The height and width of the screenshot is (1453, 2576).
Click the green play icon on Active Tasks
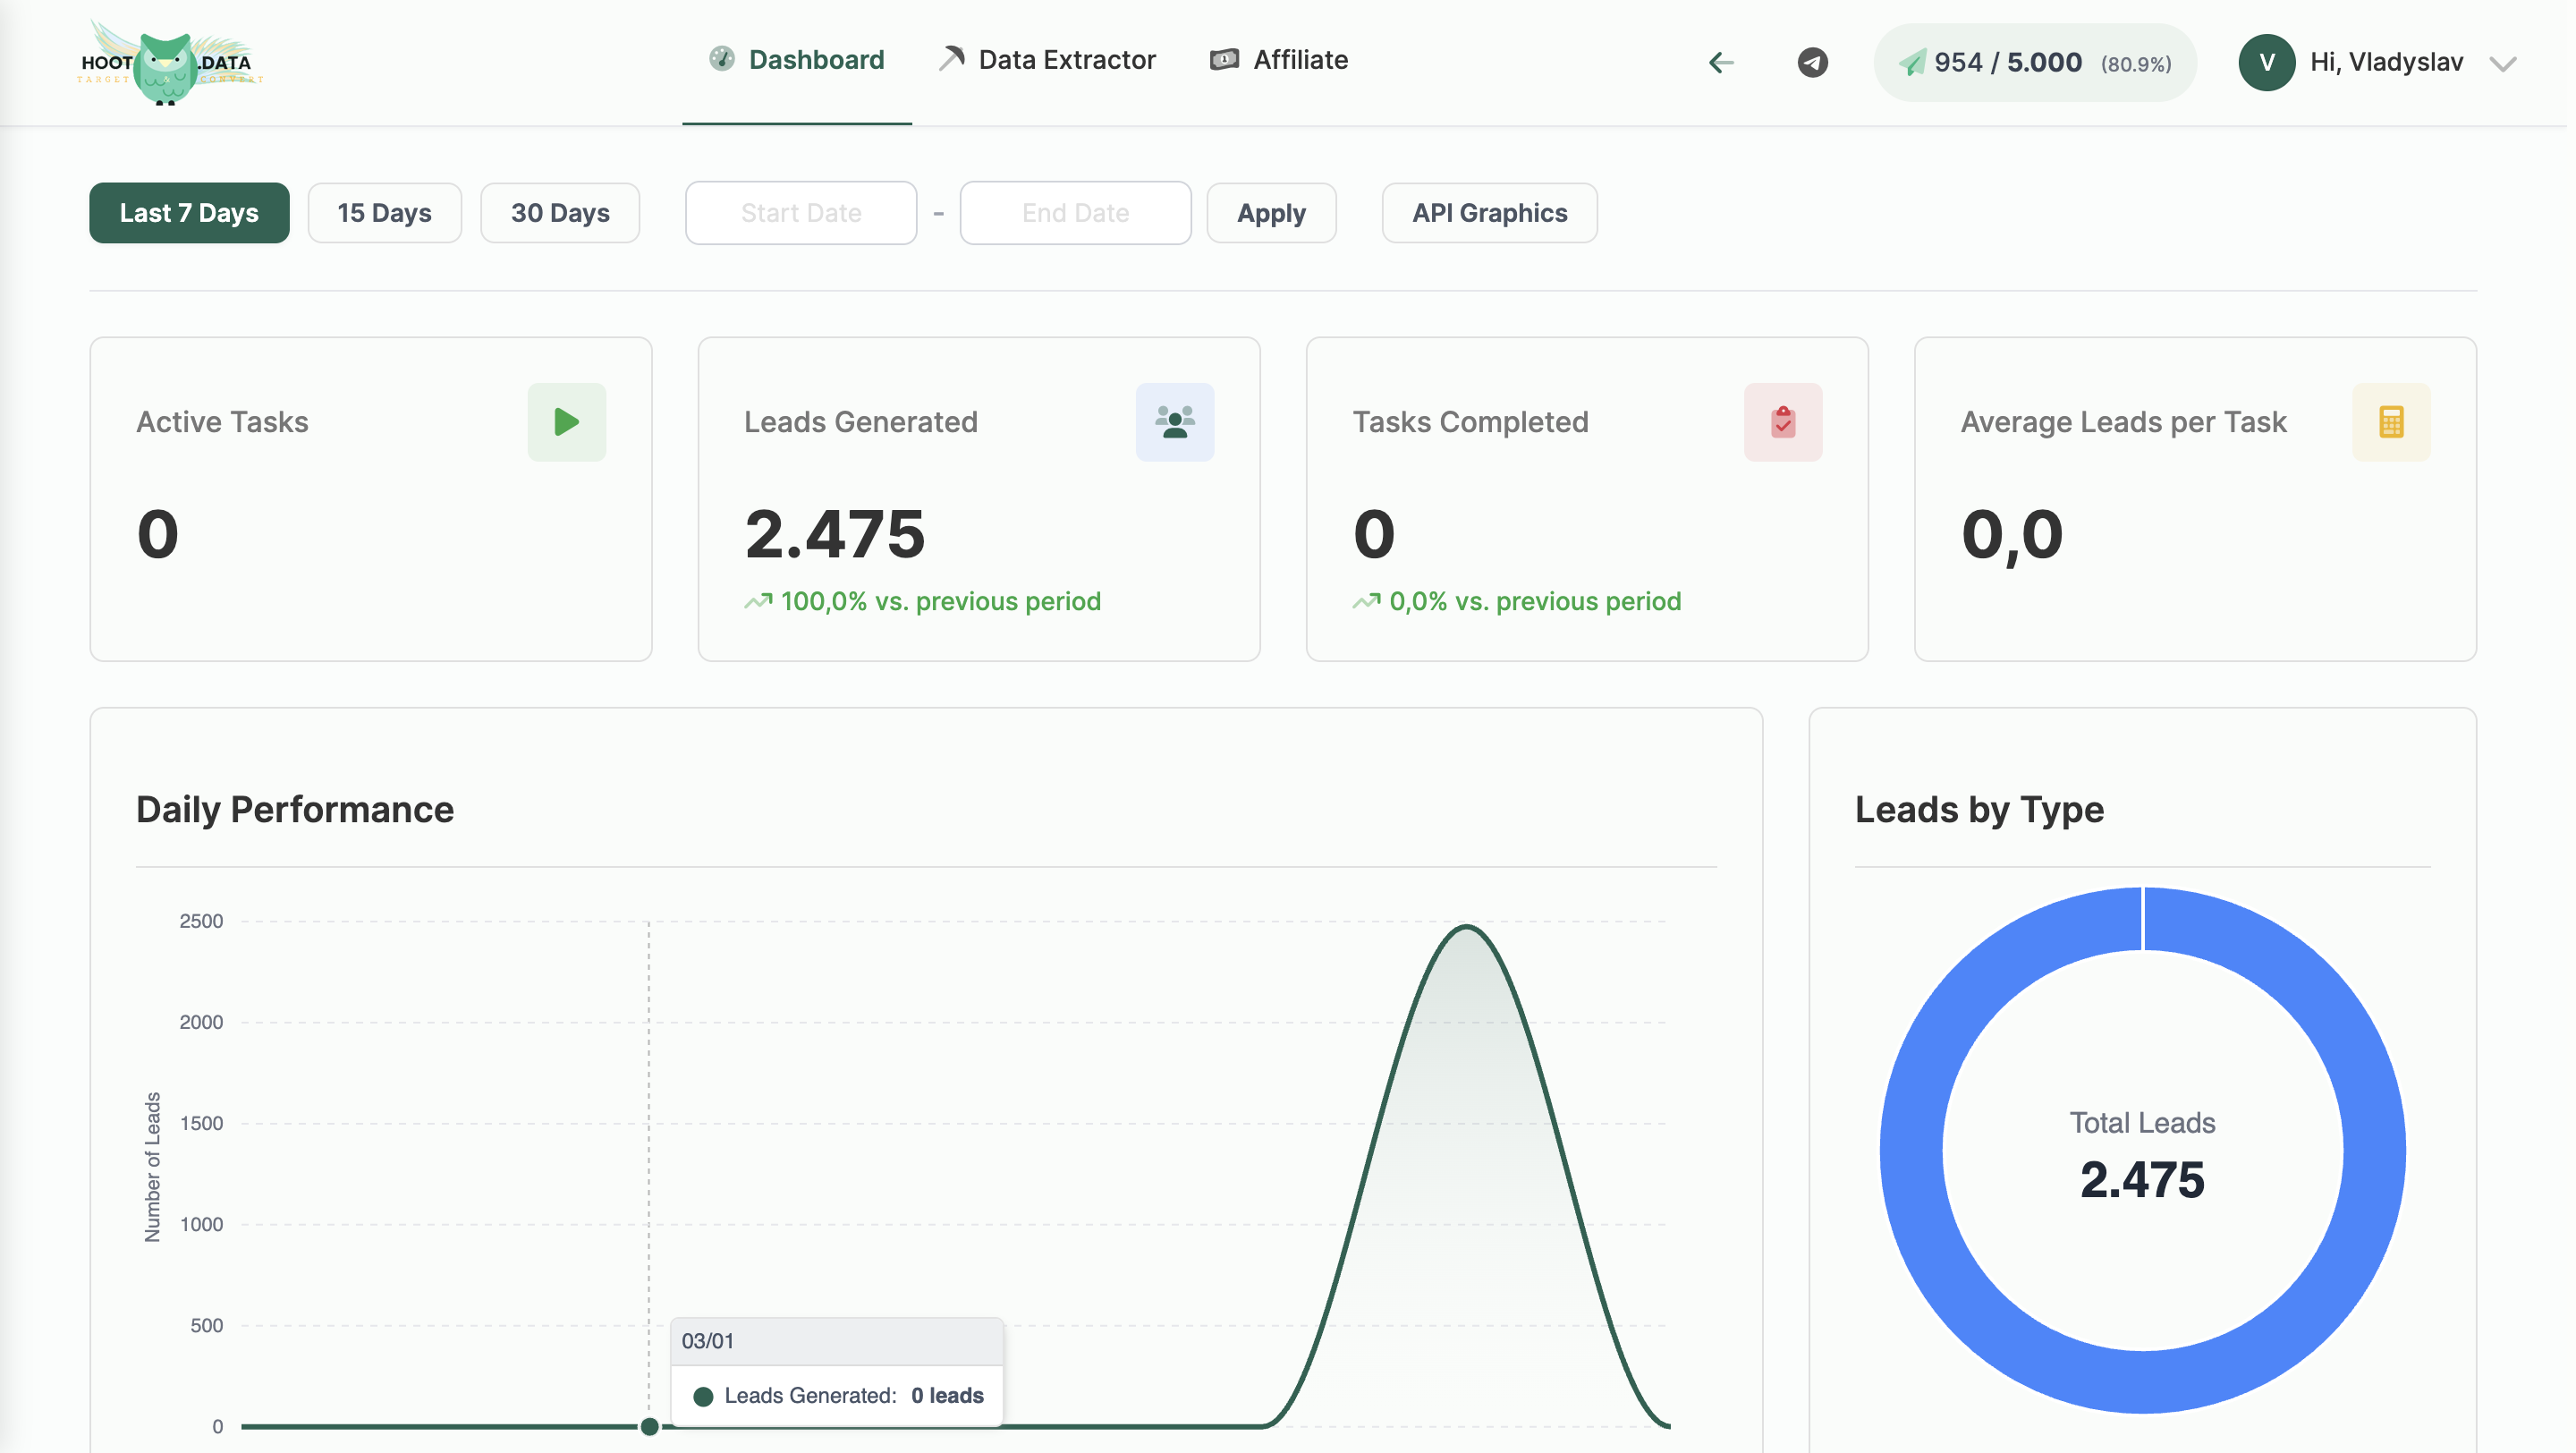pyautogui.click(x=566, y=421)
